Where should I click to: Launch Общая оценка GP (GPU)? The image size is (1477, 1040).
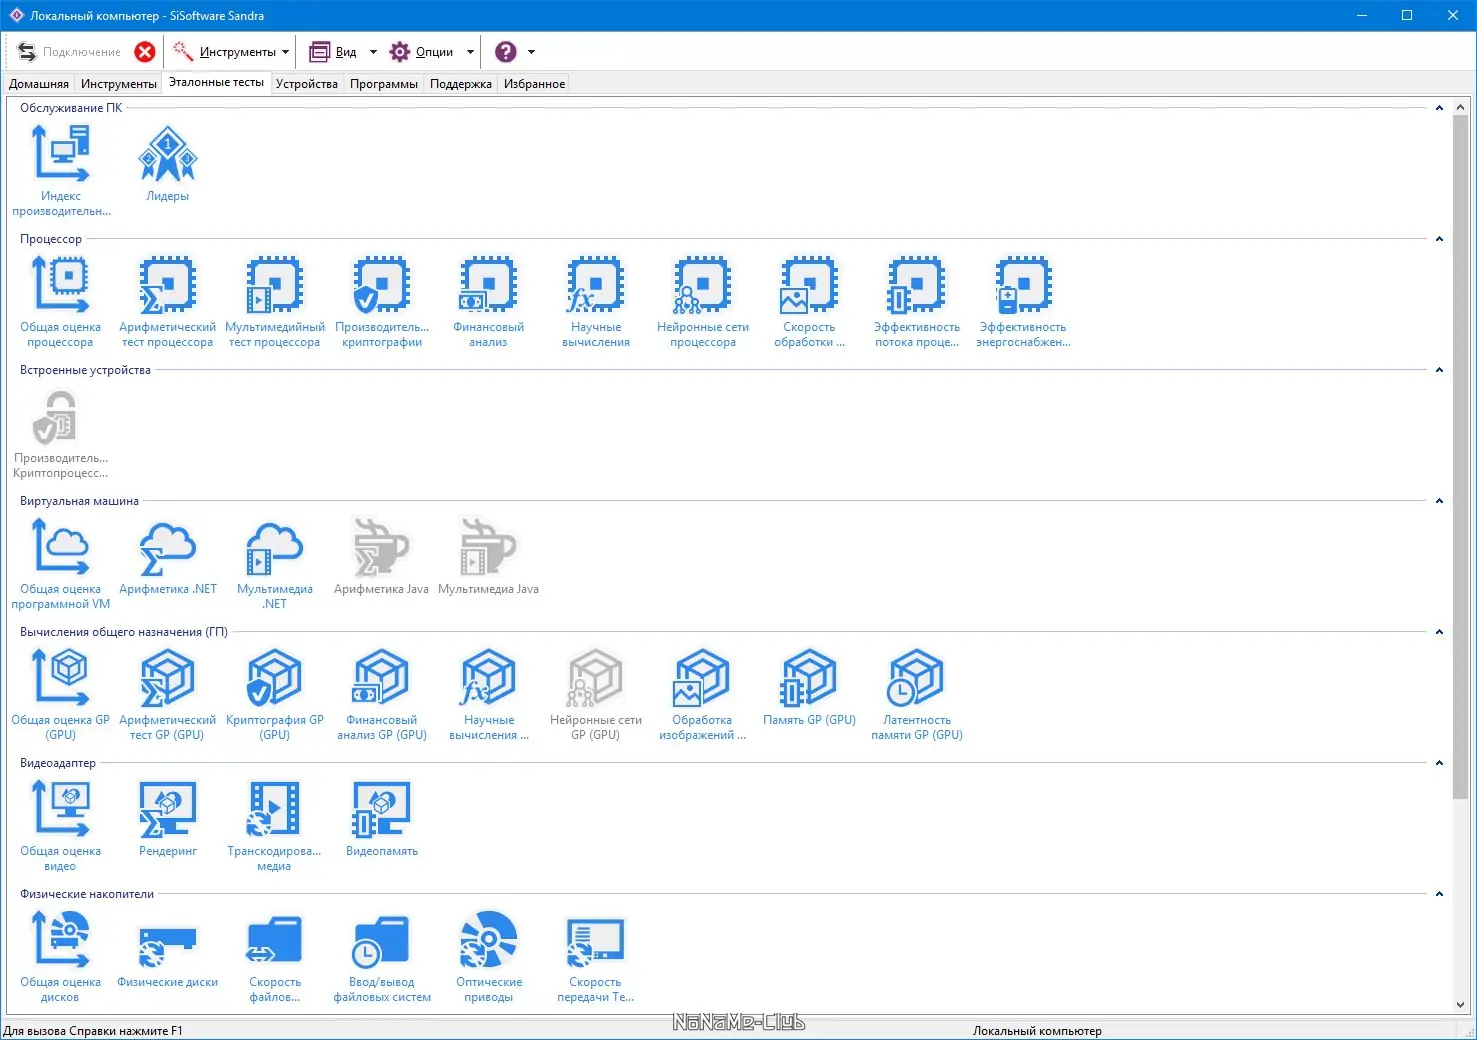pyautogui.click(x=61, y=694)
